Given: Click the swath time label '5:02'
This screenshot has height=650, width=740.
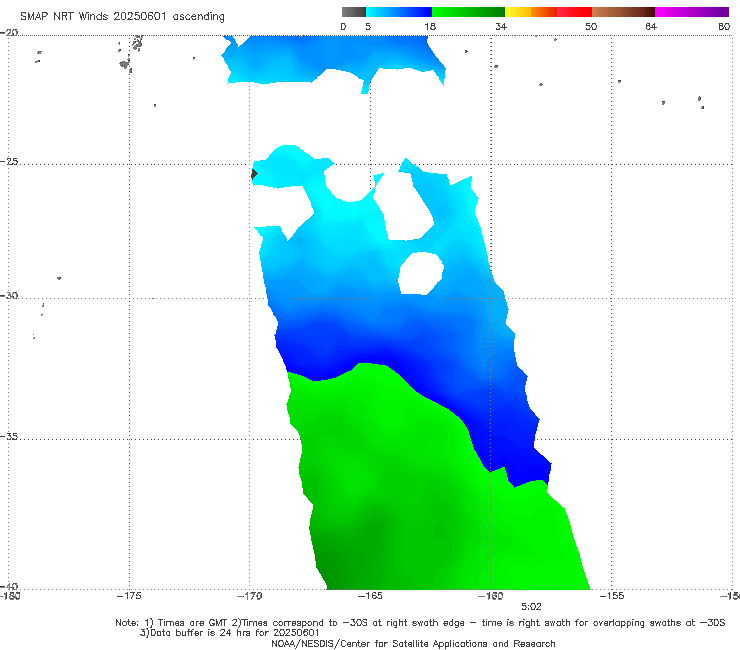Looking at the screenshot, I should 531,607.
